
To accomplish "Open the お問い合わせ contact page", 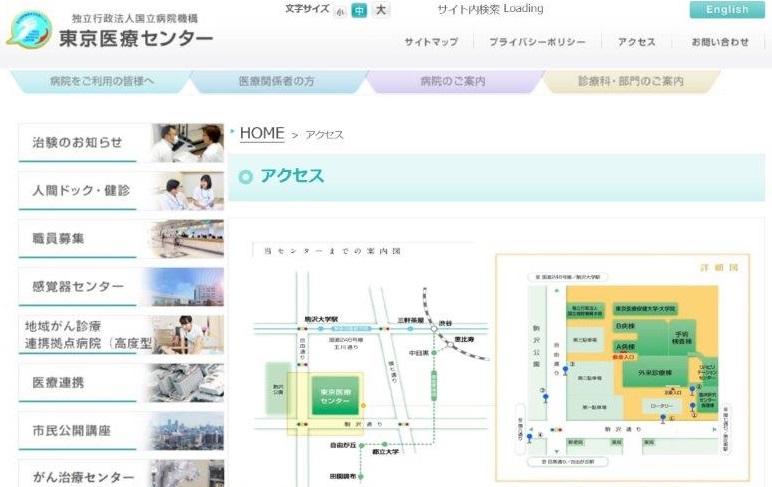I will (719, 42).
